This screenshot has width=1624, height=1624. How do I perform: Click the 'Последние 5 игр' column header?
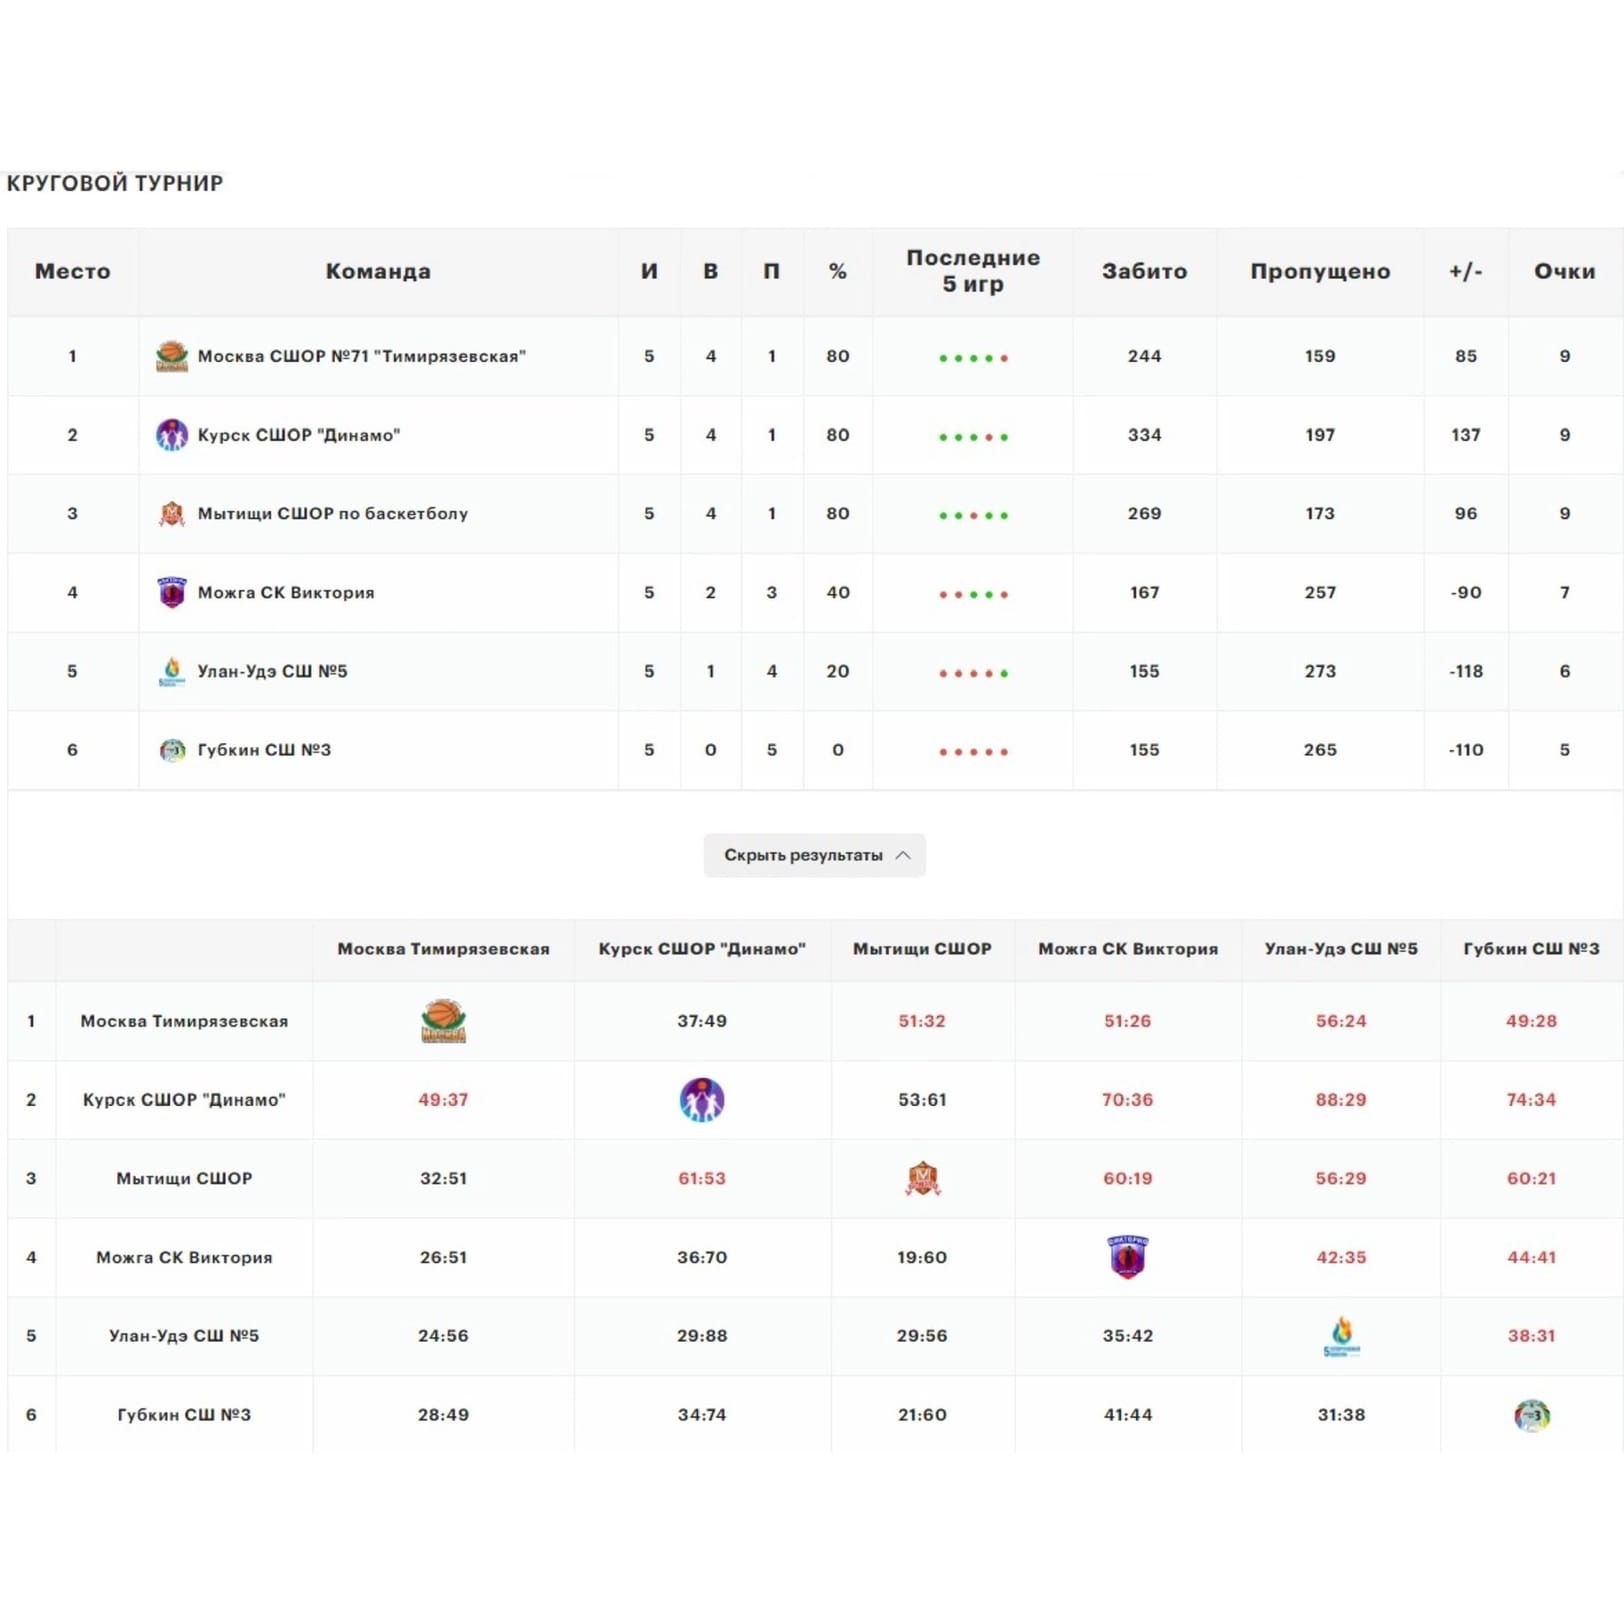tap(973, 271)
